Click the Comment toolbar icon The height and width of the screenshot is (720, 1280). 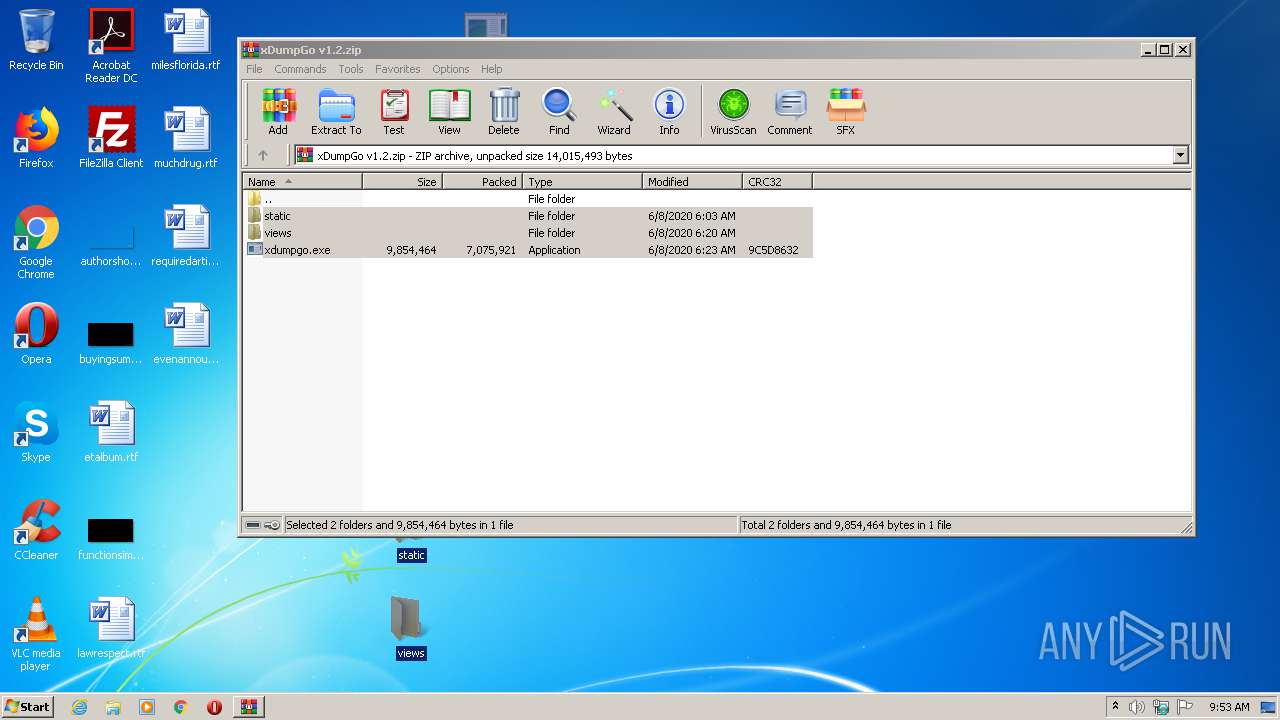[790, 111]
